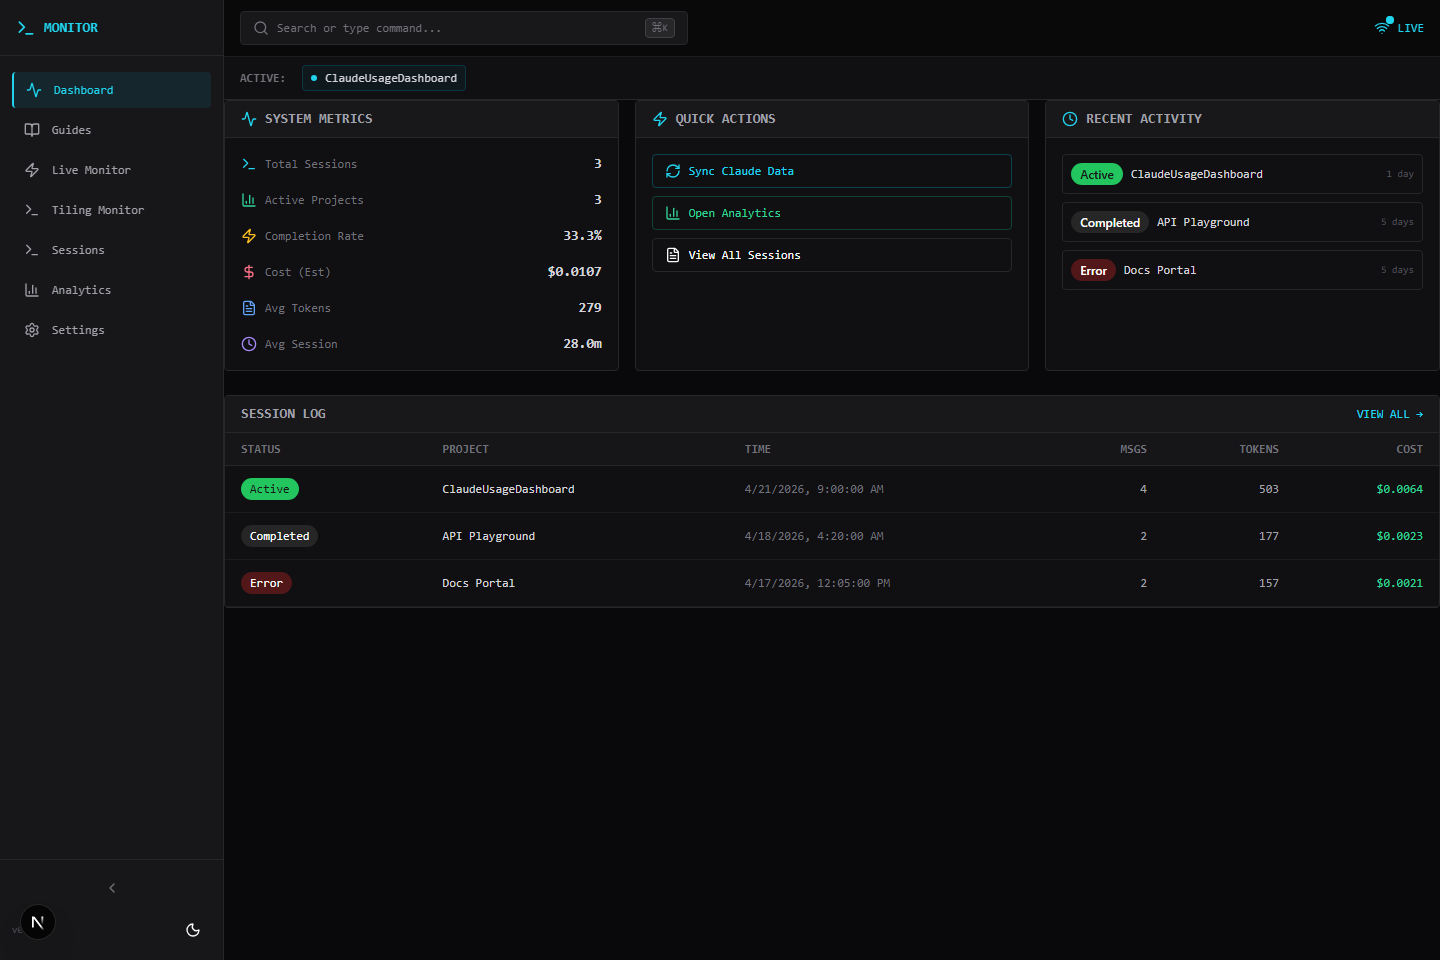This screenshot has width=1440, height=960.
Task: Click the Recent Activity clock header icon
Action: pyautogui.click(x=1070, y=119)
